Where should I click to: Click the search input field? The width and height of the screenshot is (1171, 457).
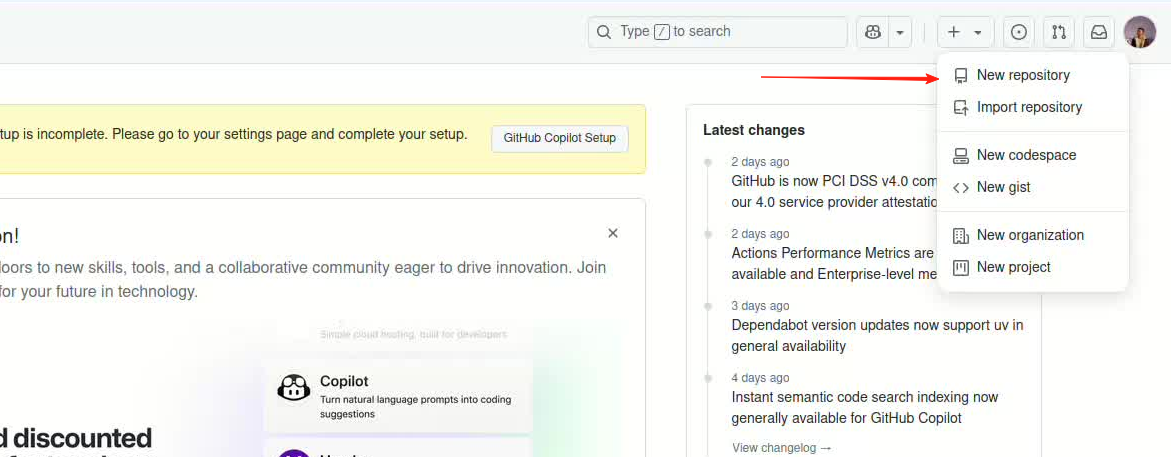click(718, 32)
